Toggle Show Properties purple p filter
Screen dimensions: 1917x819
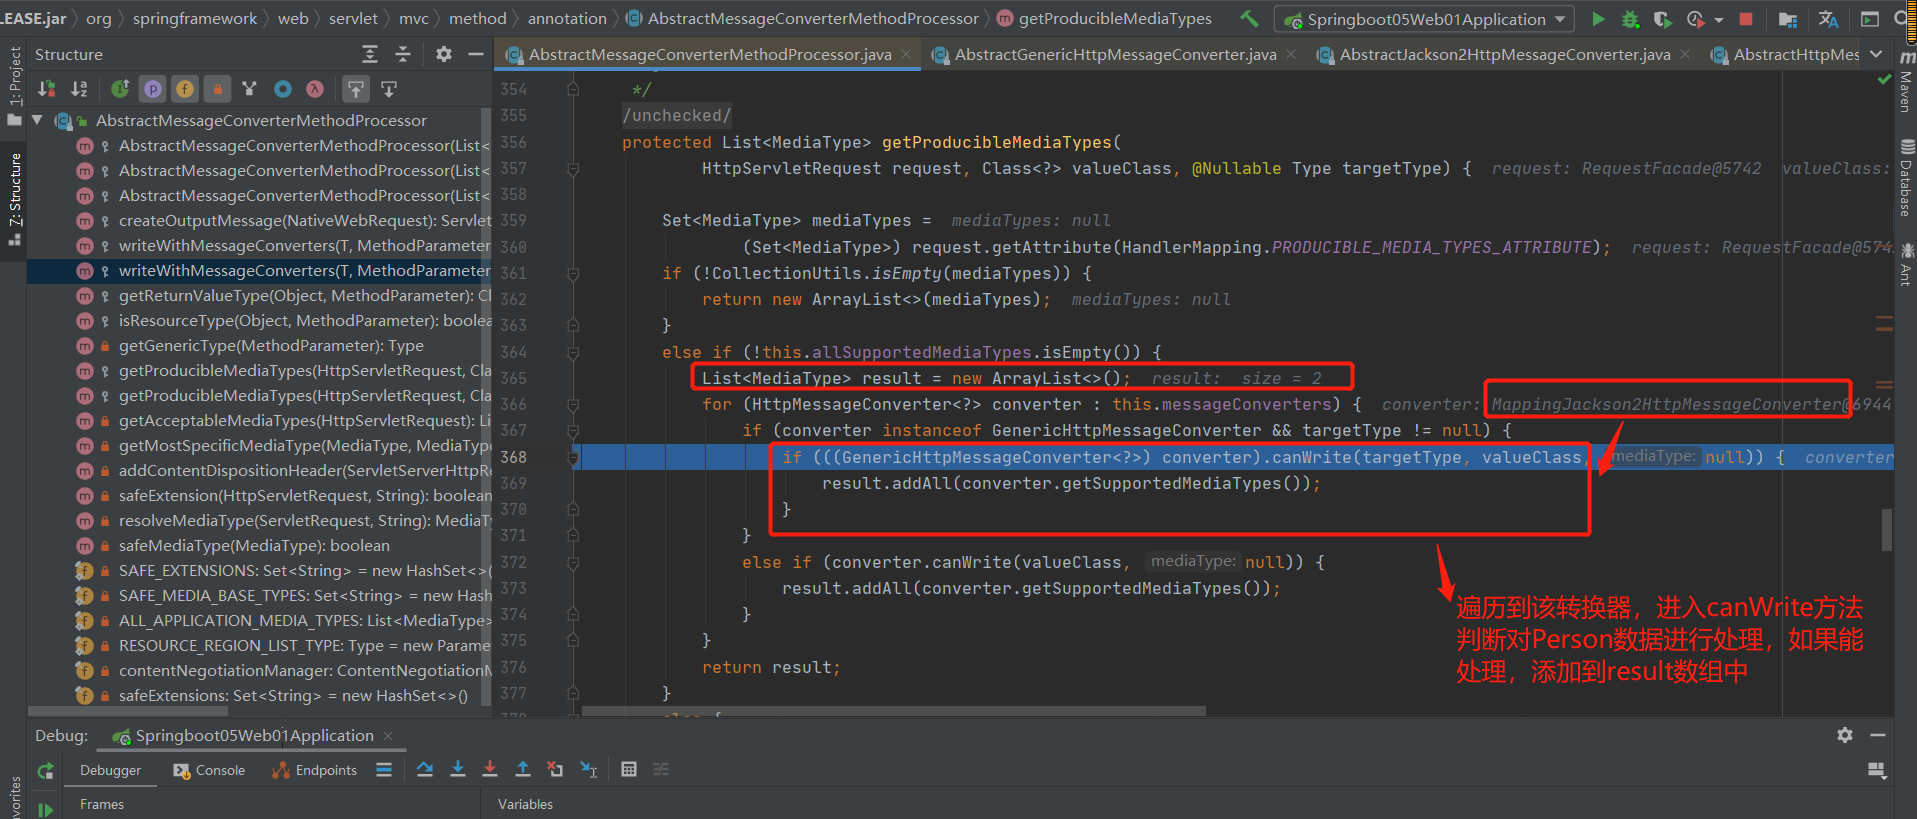pos(153,89)
